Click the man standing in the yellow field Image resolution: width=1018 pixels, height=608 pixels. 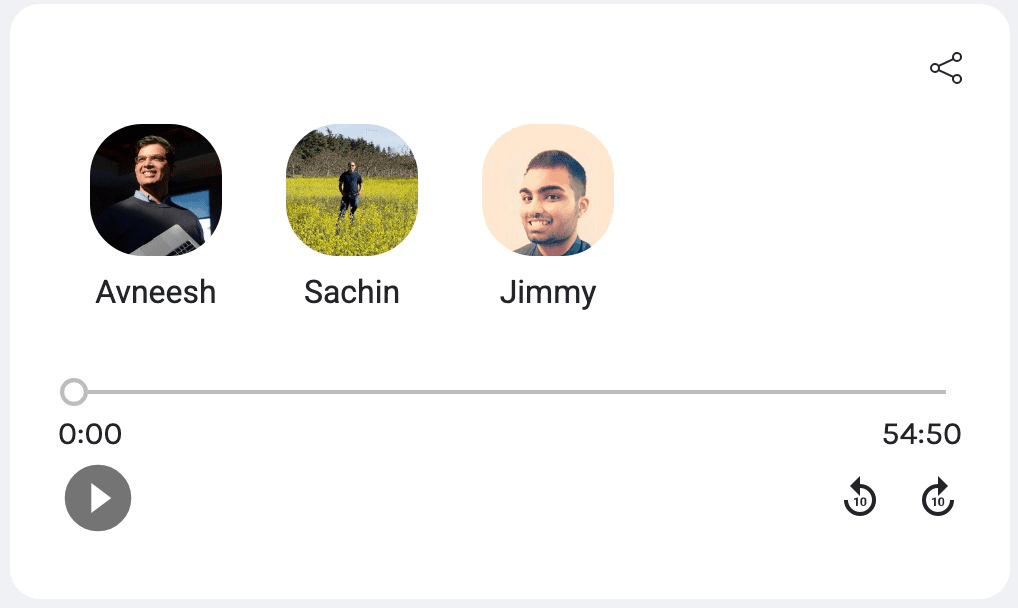point(350,190)
